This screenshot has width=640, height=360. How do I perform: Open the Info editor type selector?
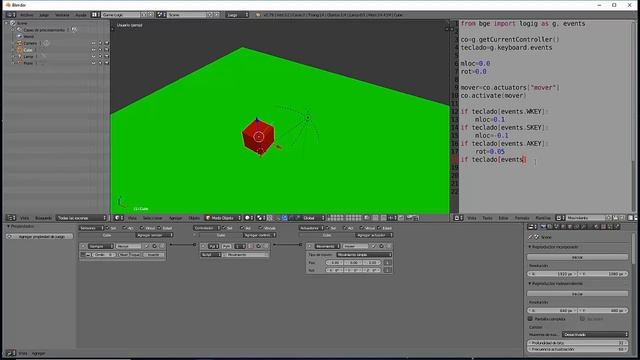(10, 15)
